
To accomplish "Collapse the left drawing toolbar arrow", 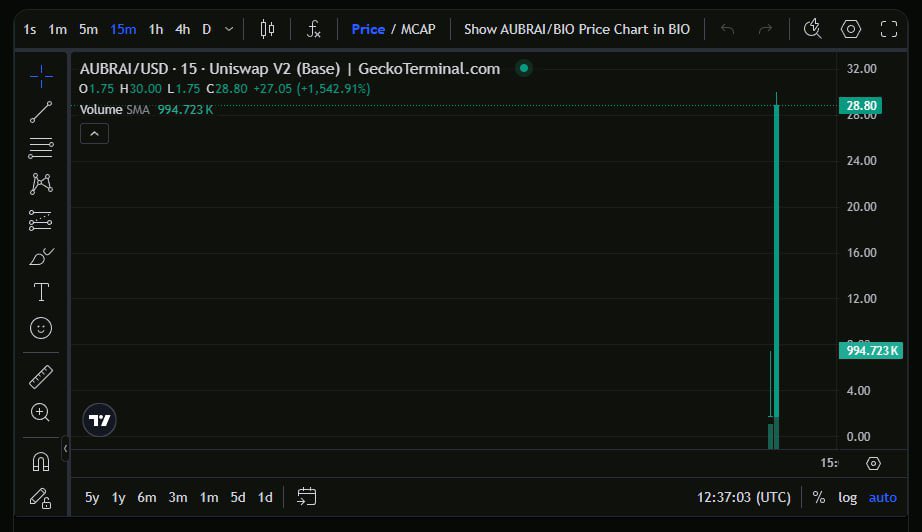I will coord(65,449).
